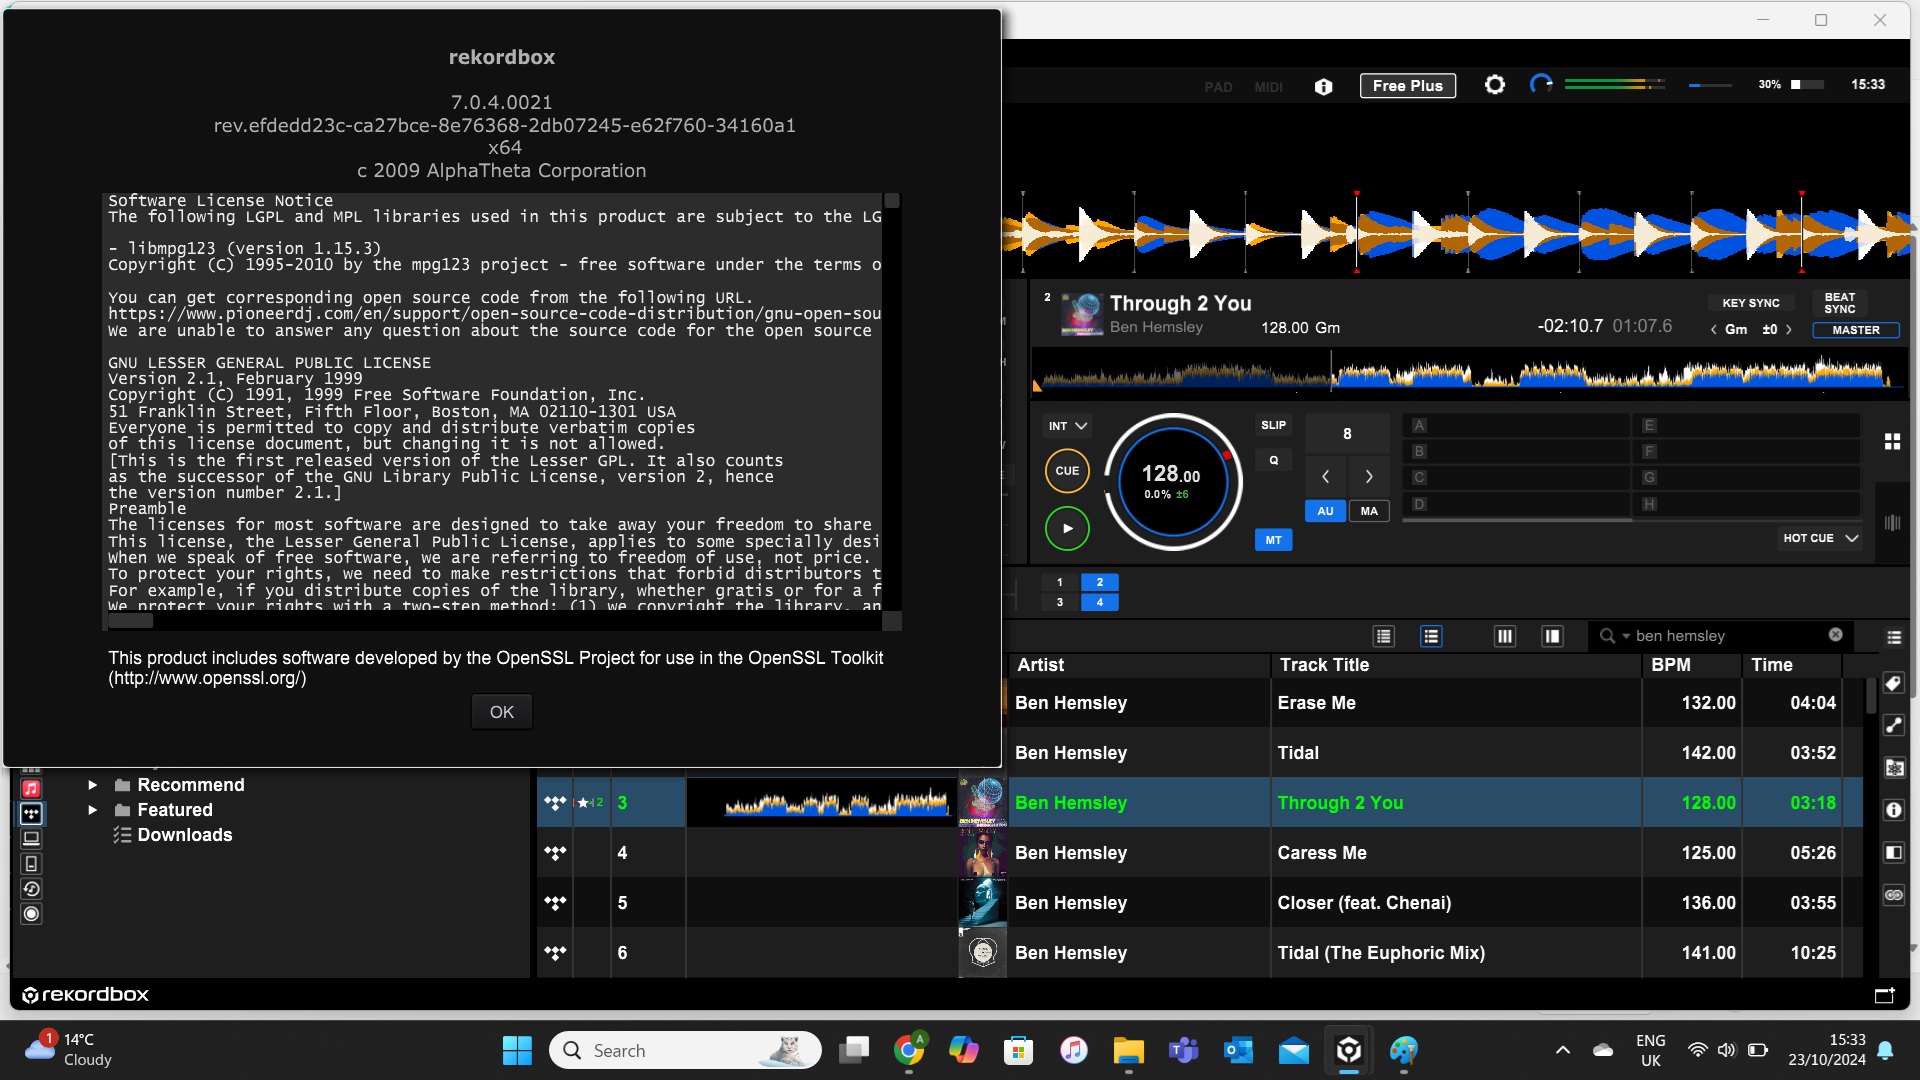Toggle Master Tempo (MT) button
This screenshot has width=1920, height=1080.
coord(1273,540)
